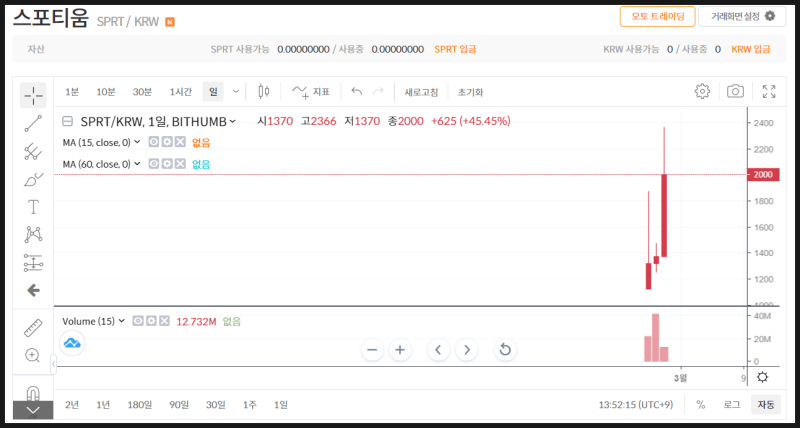Collapse the left toolbar panel handle
The height and width of the screenshot is (428, 800).
54,364
